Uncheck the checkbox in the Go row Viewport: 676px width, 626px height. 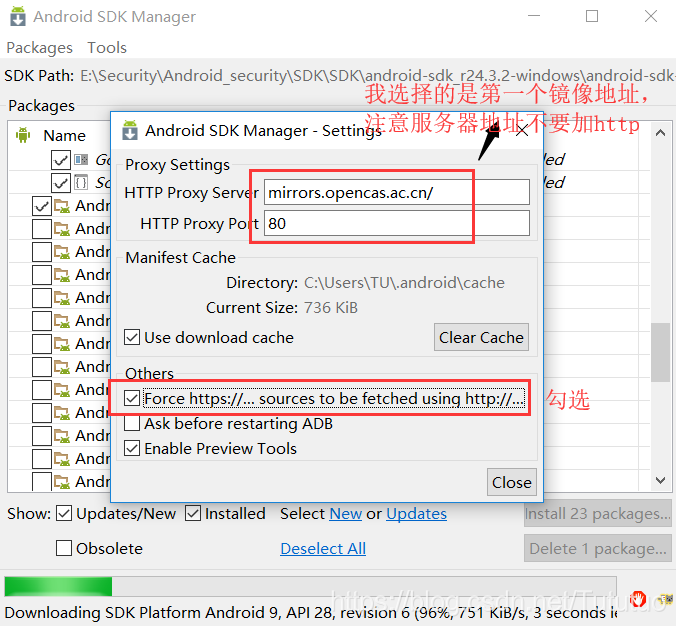[x=61, y=160]
